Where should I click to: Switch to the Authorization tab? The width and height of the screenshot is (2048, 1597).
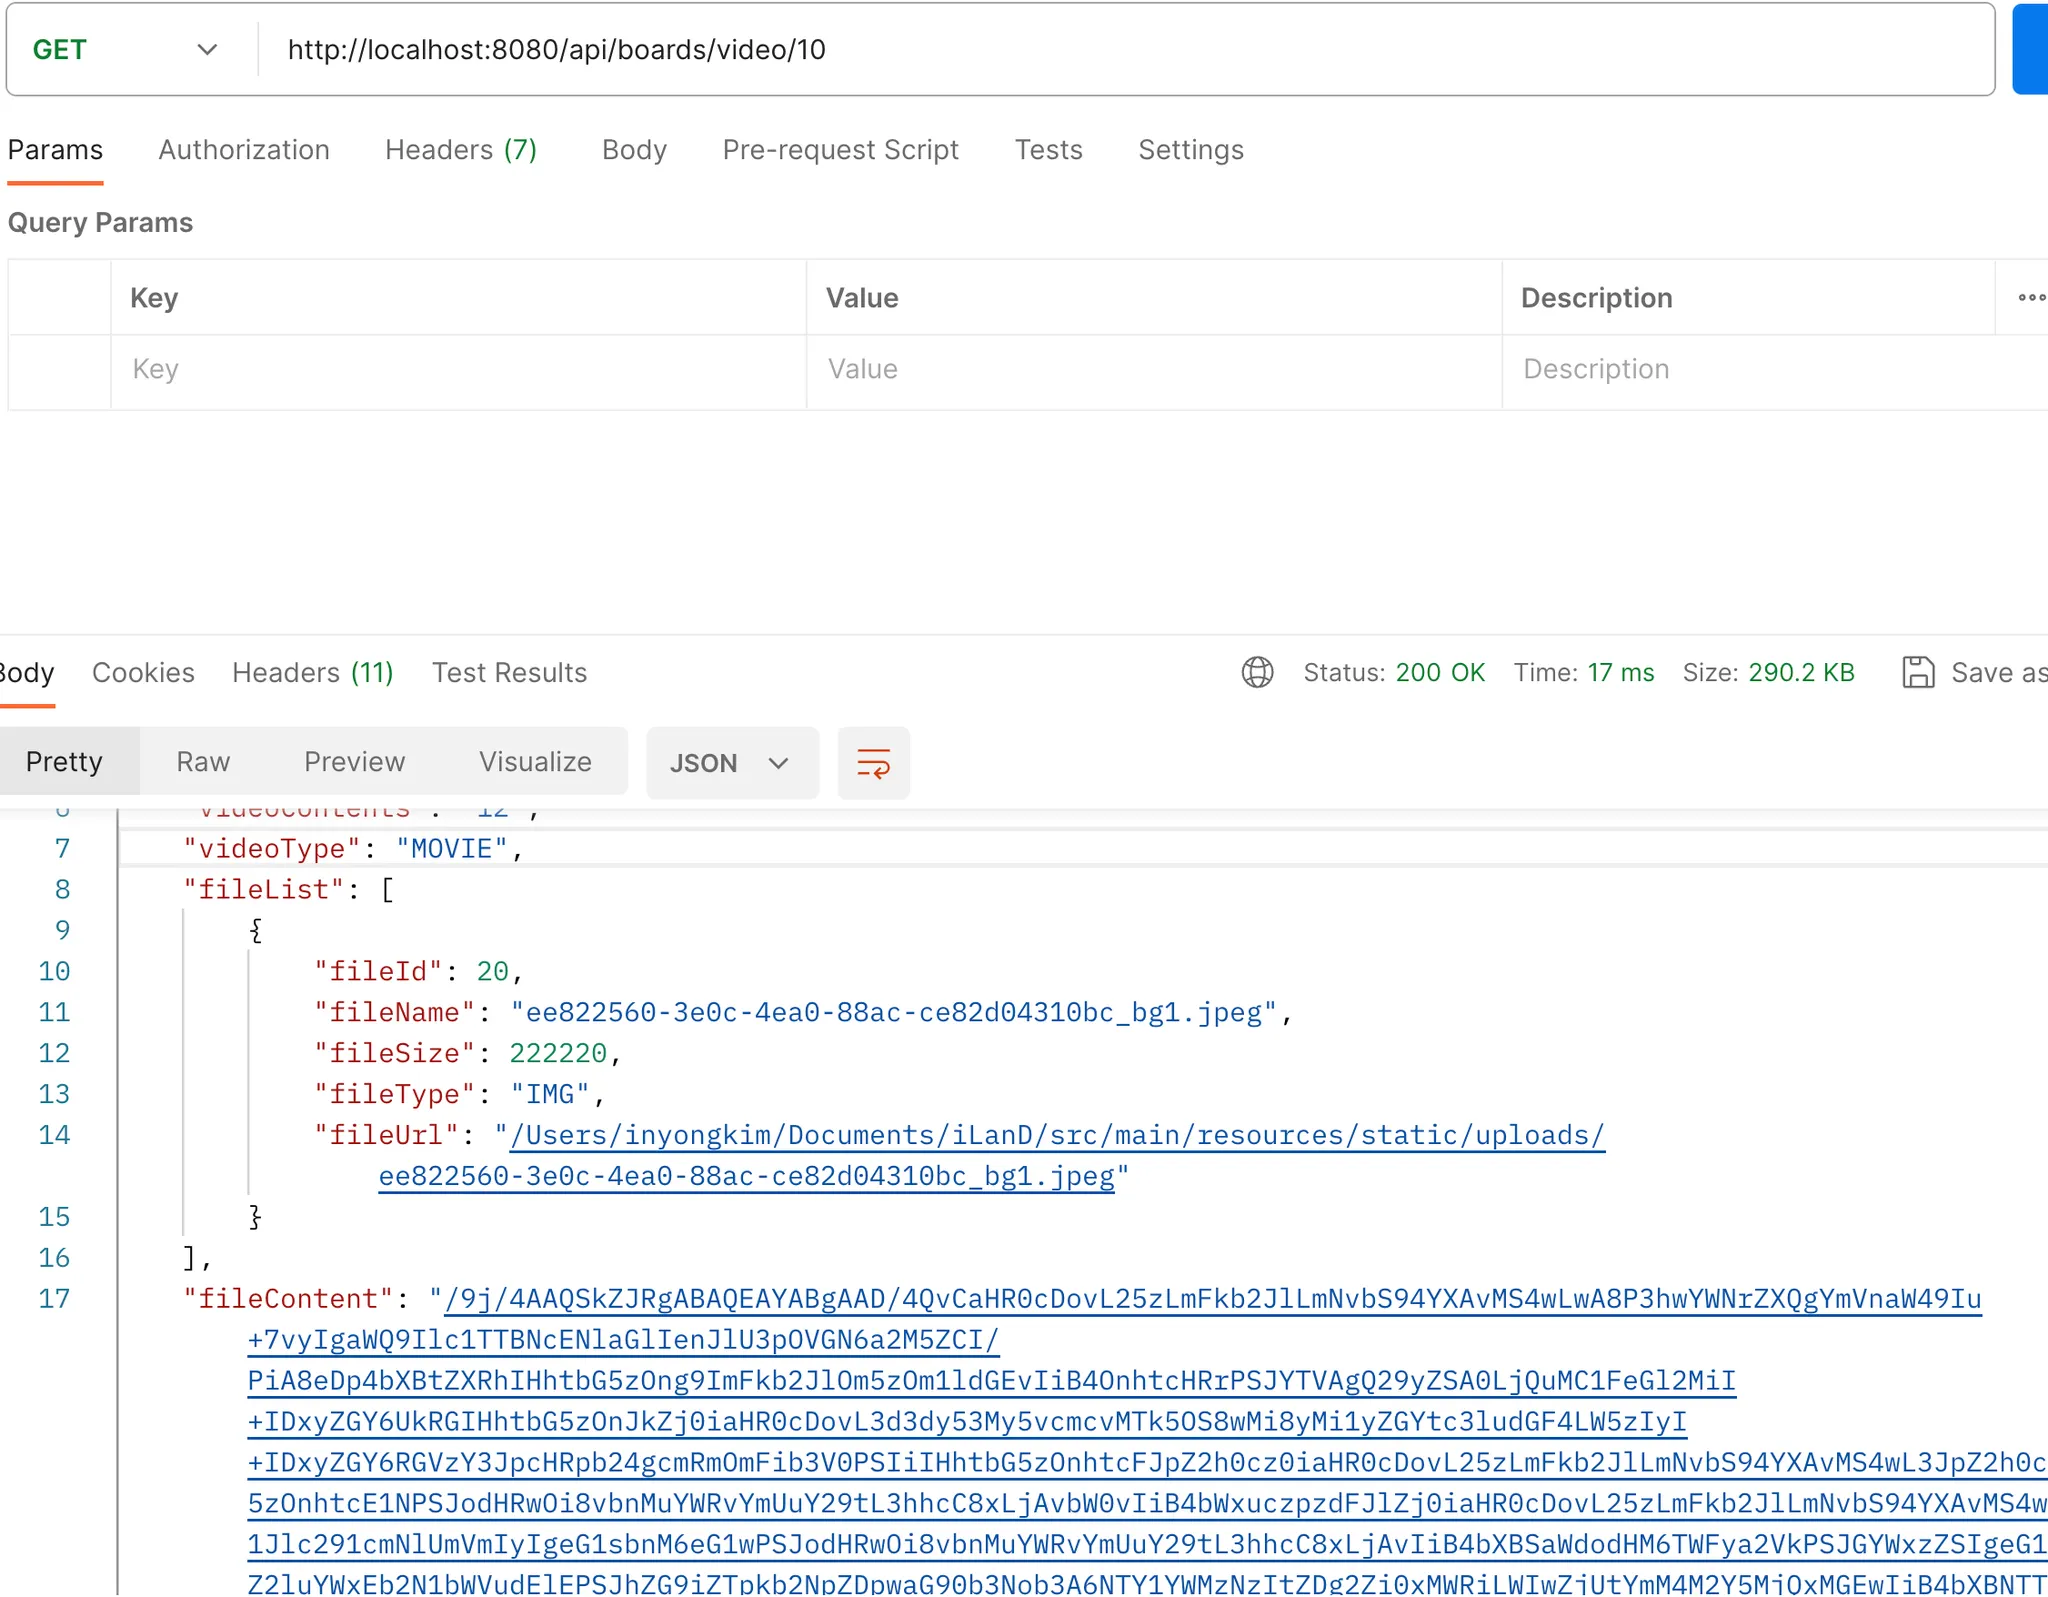click(244, 150)
